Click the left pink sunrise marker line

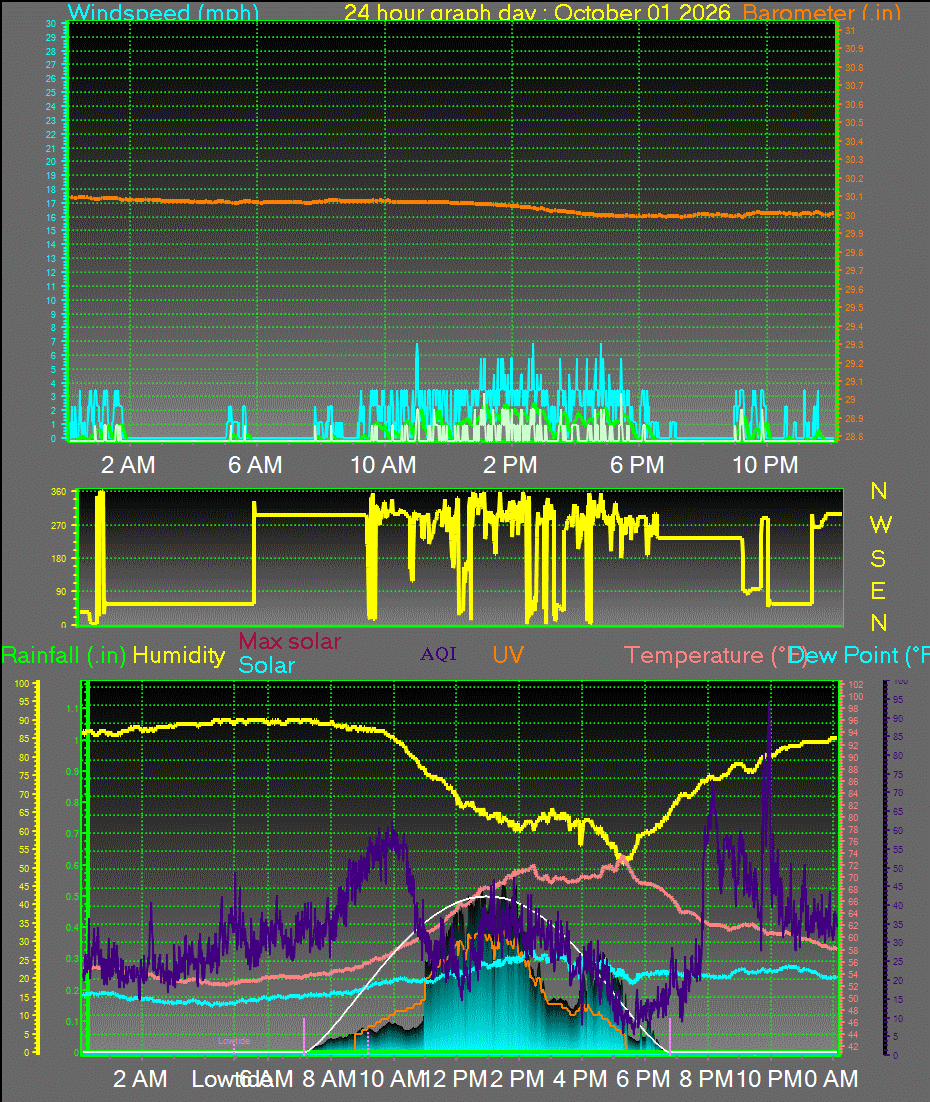pos(304,1035)
